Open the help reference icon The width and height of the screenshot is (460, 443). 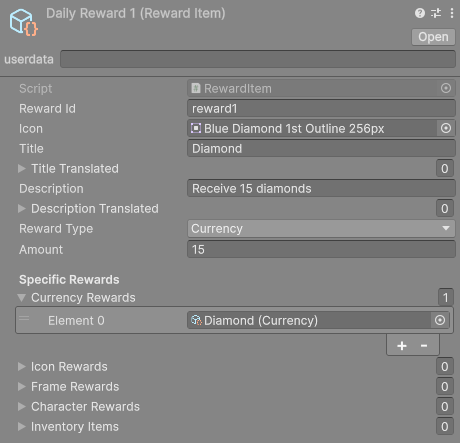pyautogui.click(x=420, y=13)
